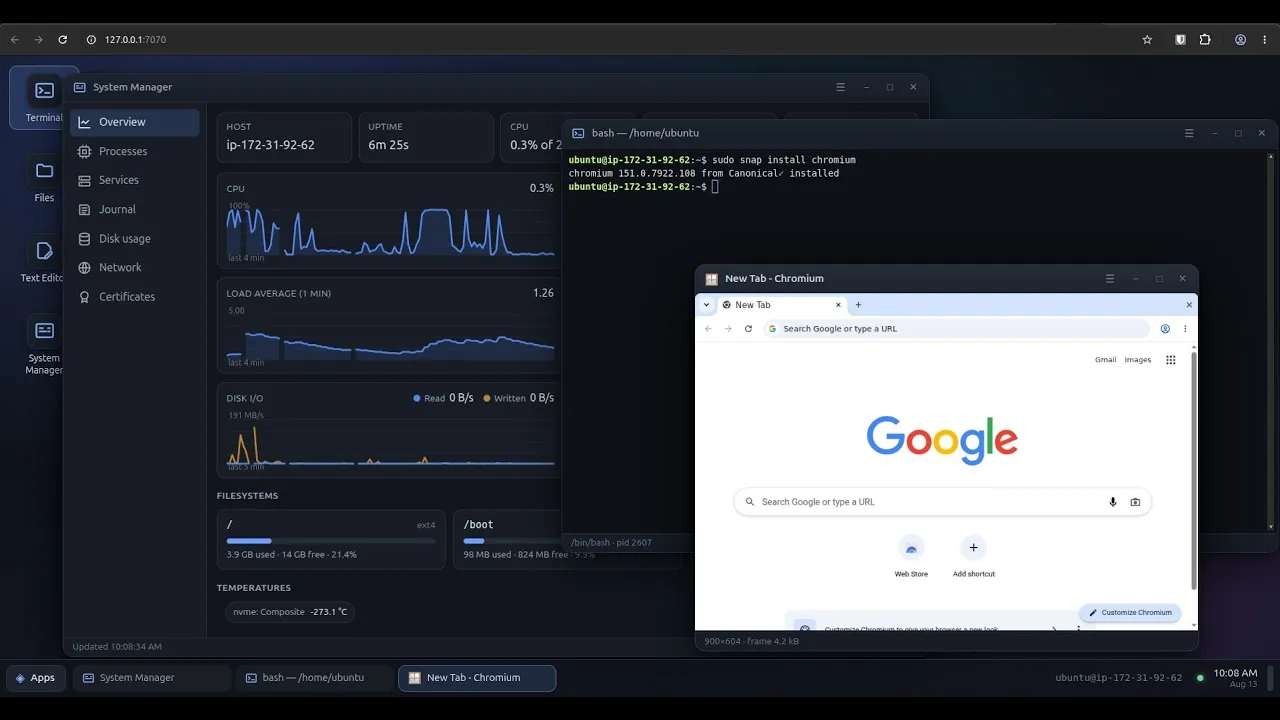Open the Images link
This screenshot has width=1280, height=720.
coord(1138,360)
